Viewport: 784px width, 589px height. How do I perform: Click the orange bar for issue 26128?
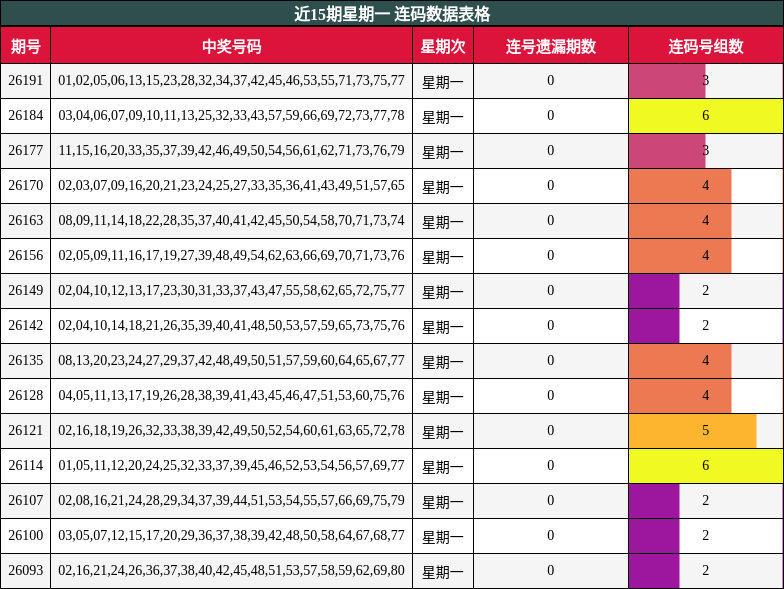680,396
